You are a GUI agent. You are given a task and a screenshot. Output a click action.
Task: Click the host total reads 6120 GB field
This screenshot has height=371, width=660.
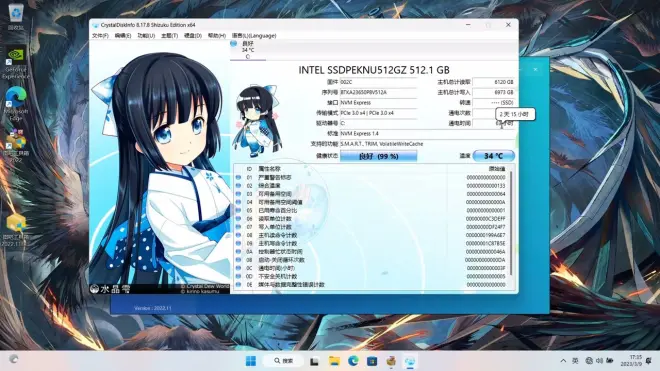[493, 82]
